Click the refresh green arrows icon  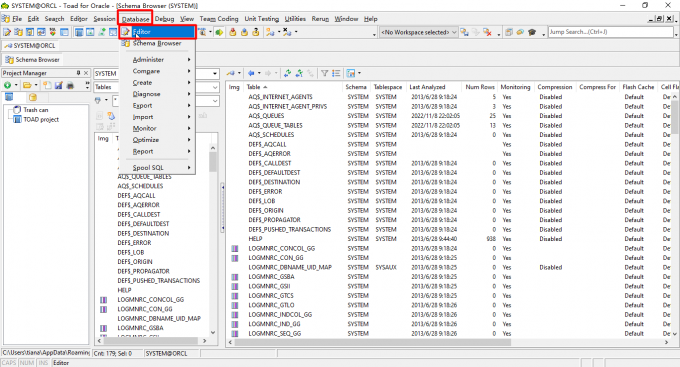click(x=287, y=73)
